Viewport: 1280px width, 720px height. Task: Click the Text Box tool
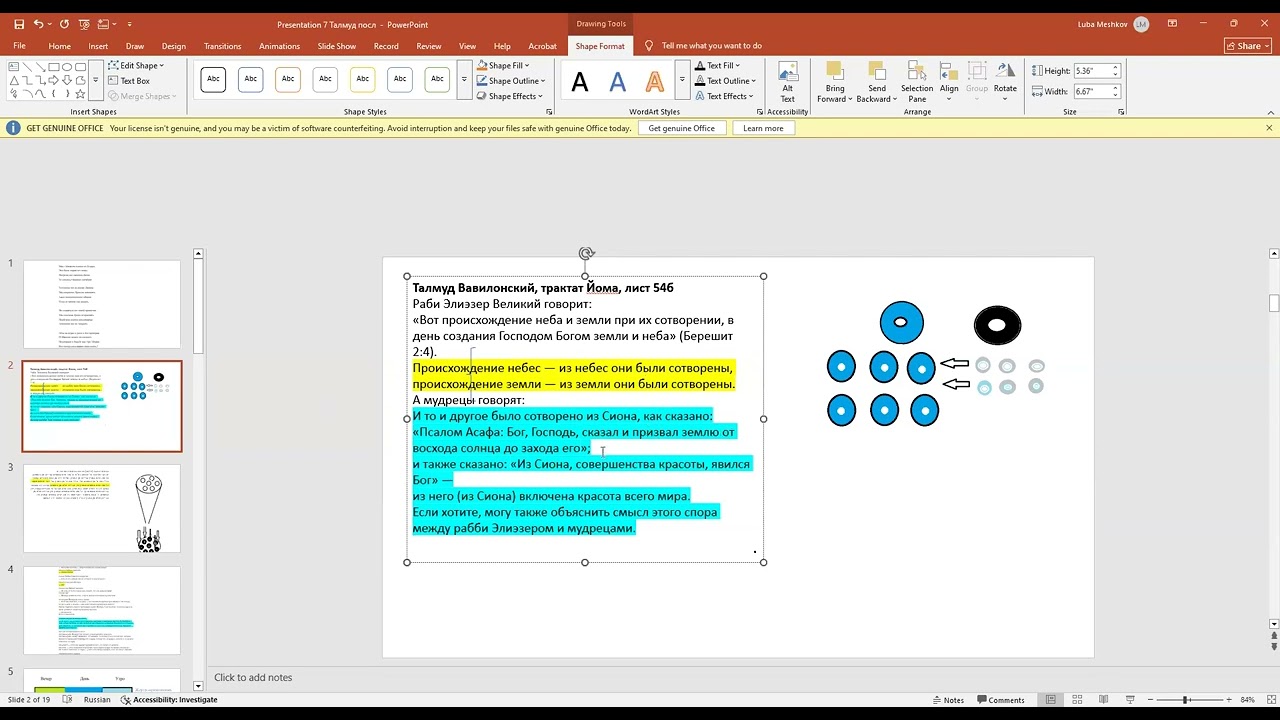(x=129, y=81)
